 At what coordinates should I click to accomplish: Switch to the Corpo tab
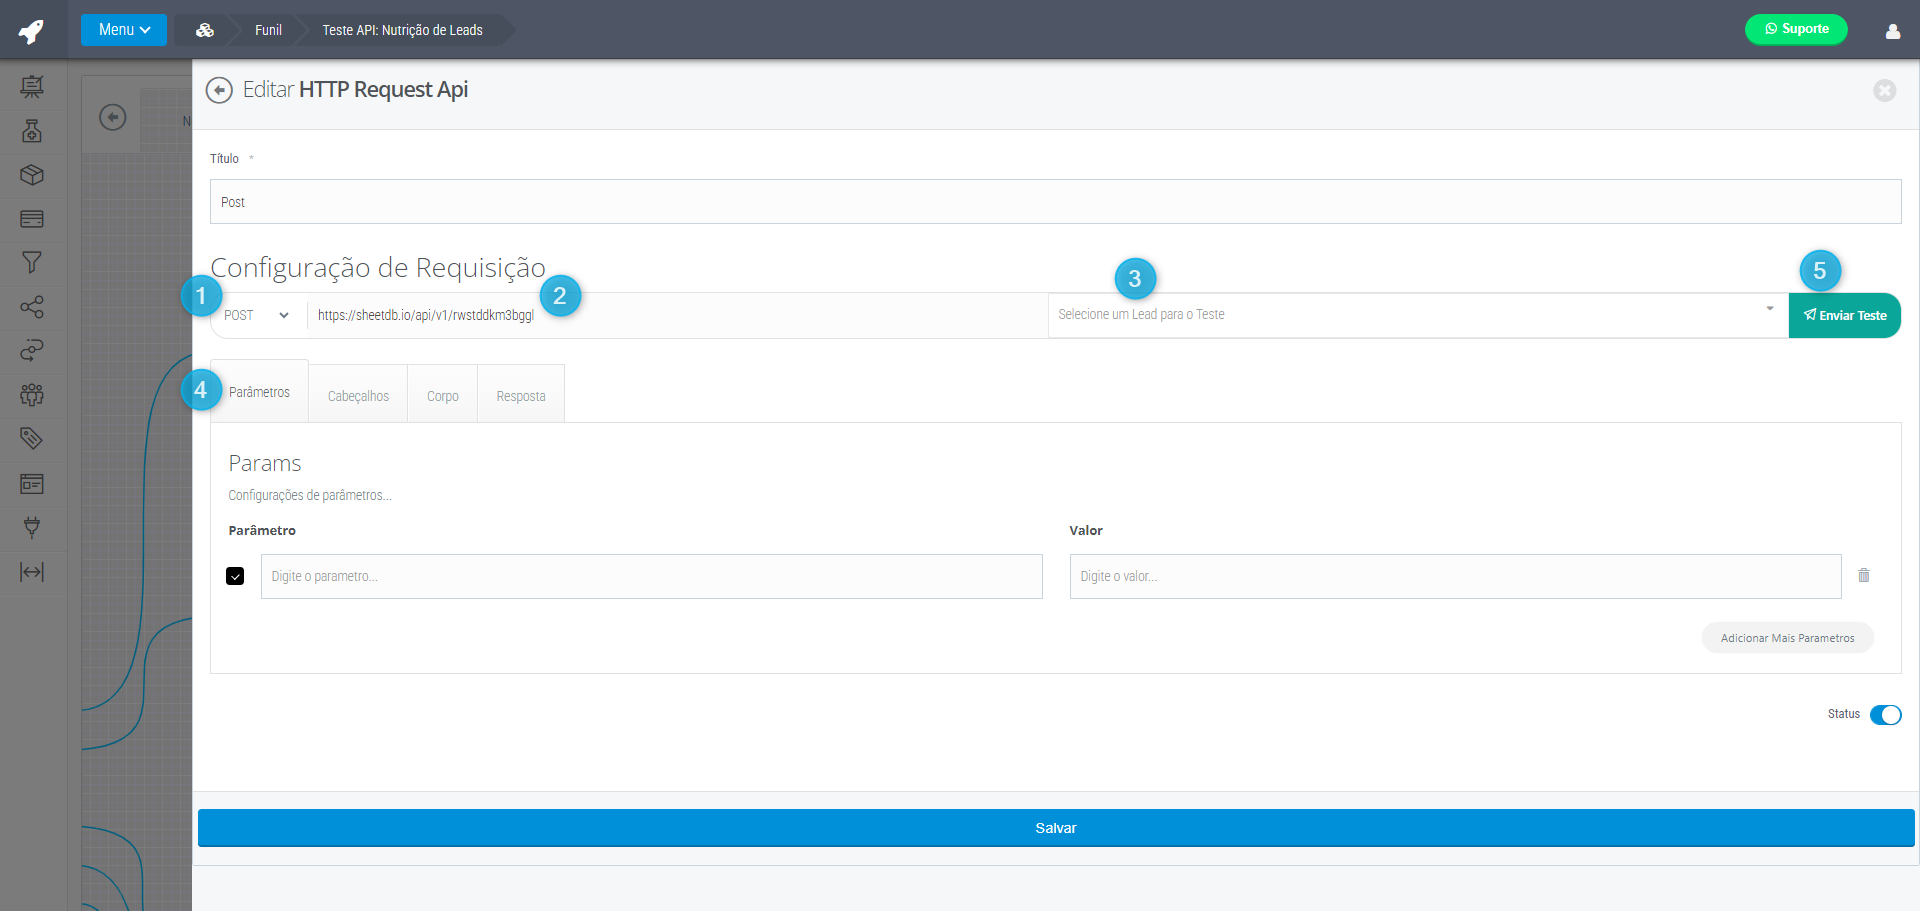click(442, 396)
